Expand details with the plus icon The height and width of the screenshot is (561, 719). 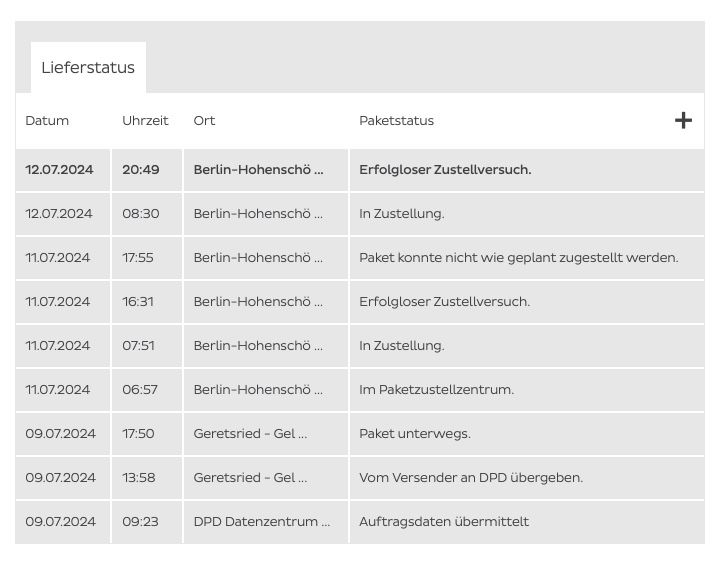pos(683,120)
